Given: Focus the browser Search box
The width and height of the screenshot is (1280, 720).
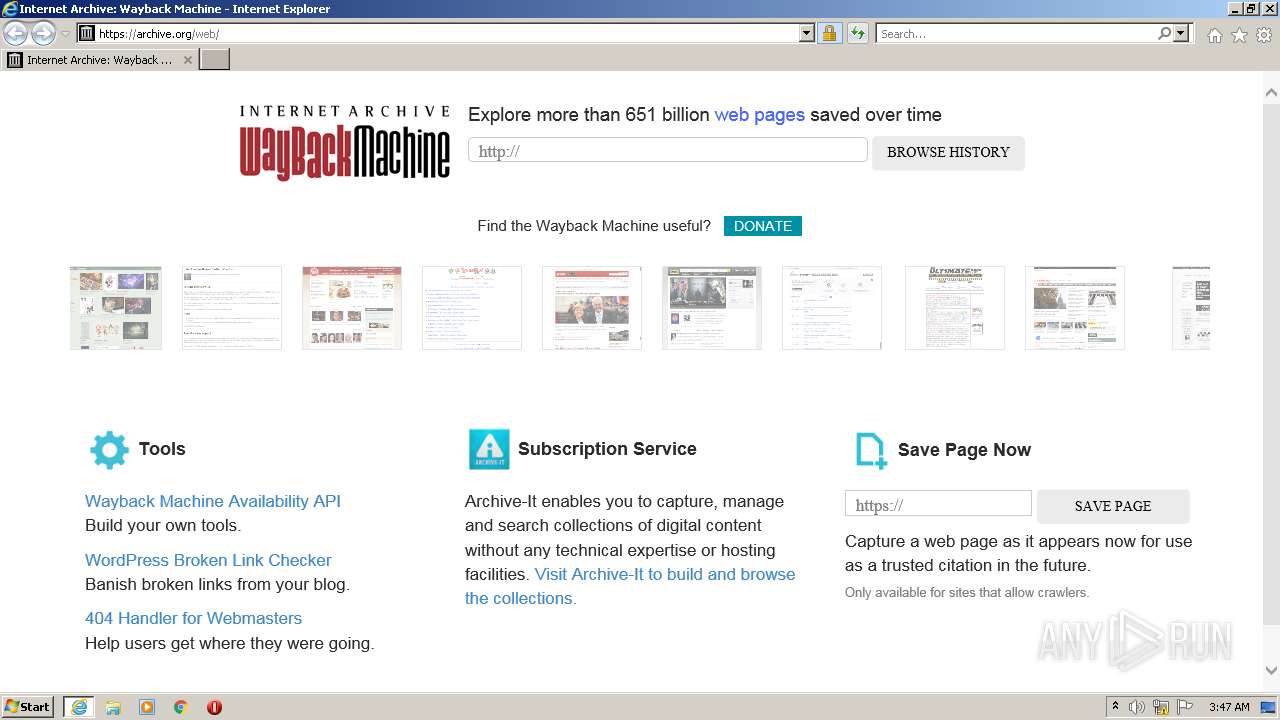Looking at the screenshot, I should [x=1016, y=34].
